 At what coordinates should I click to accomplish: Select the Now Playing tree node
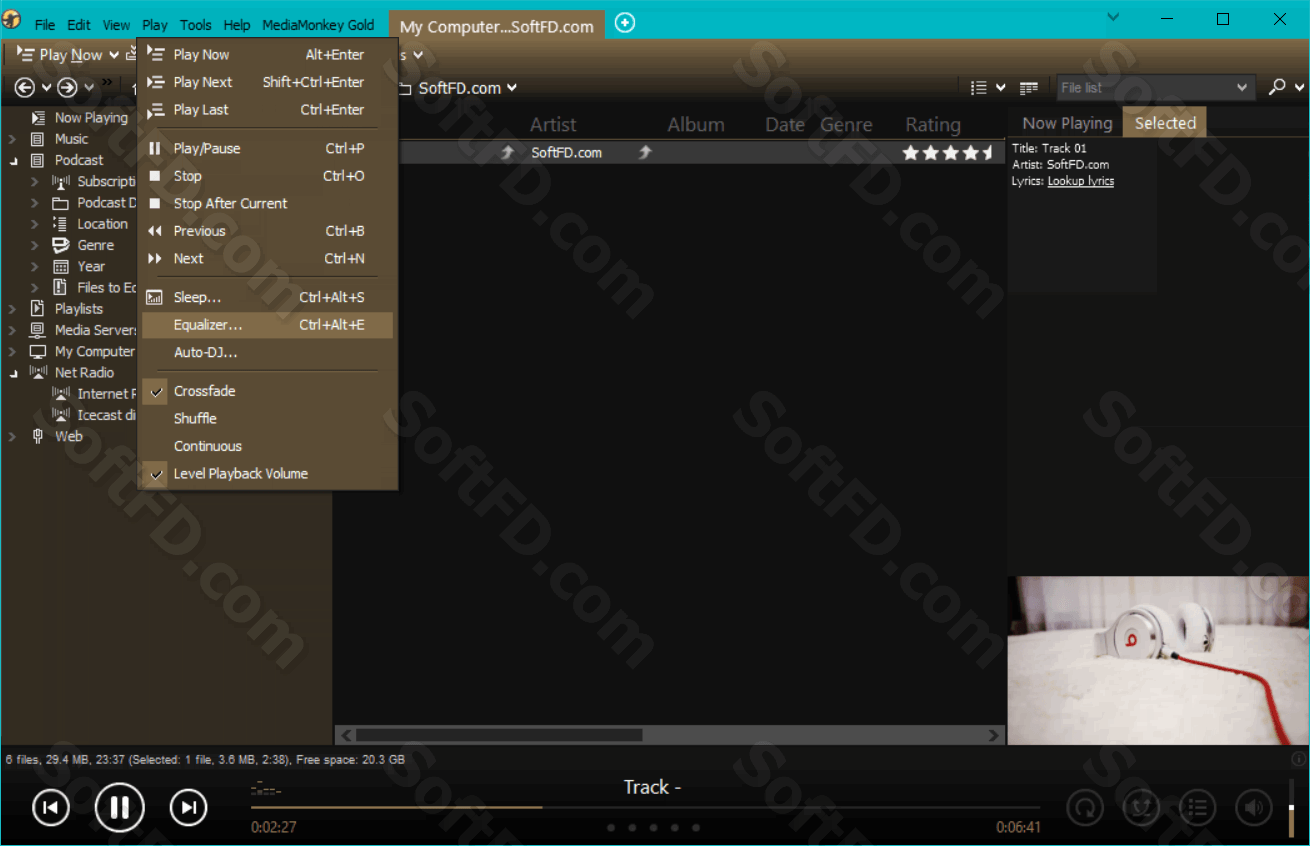(91, 118)
